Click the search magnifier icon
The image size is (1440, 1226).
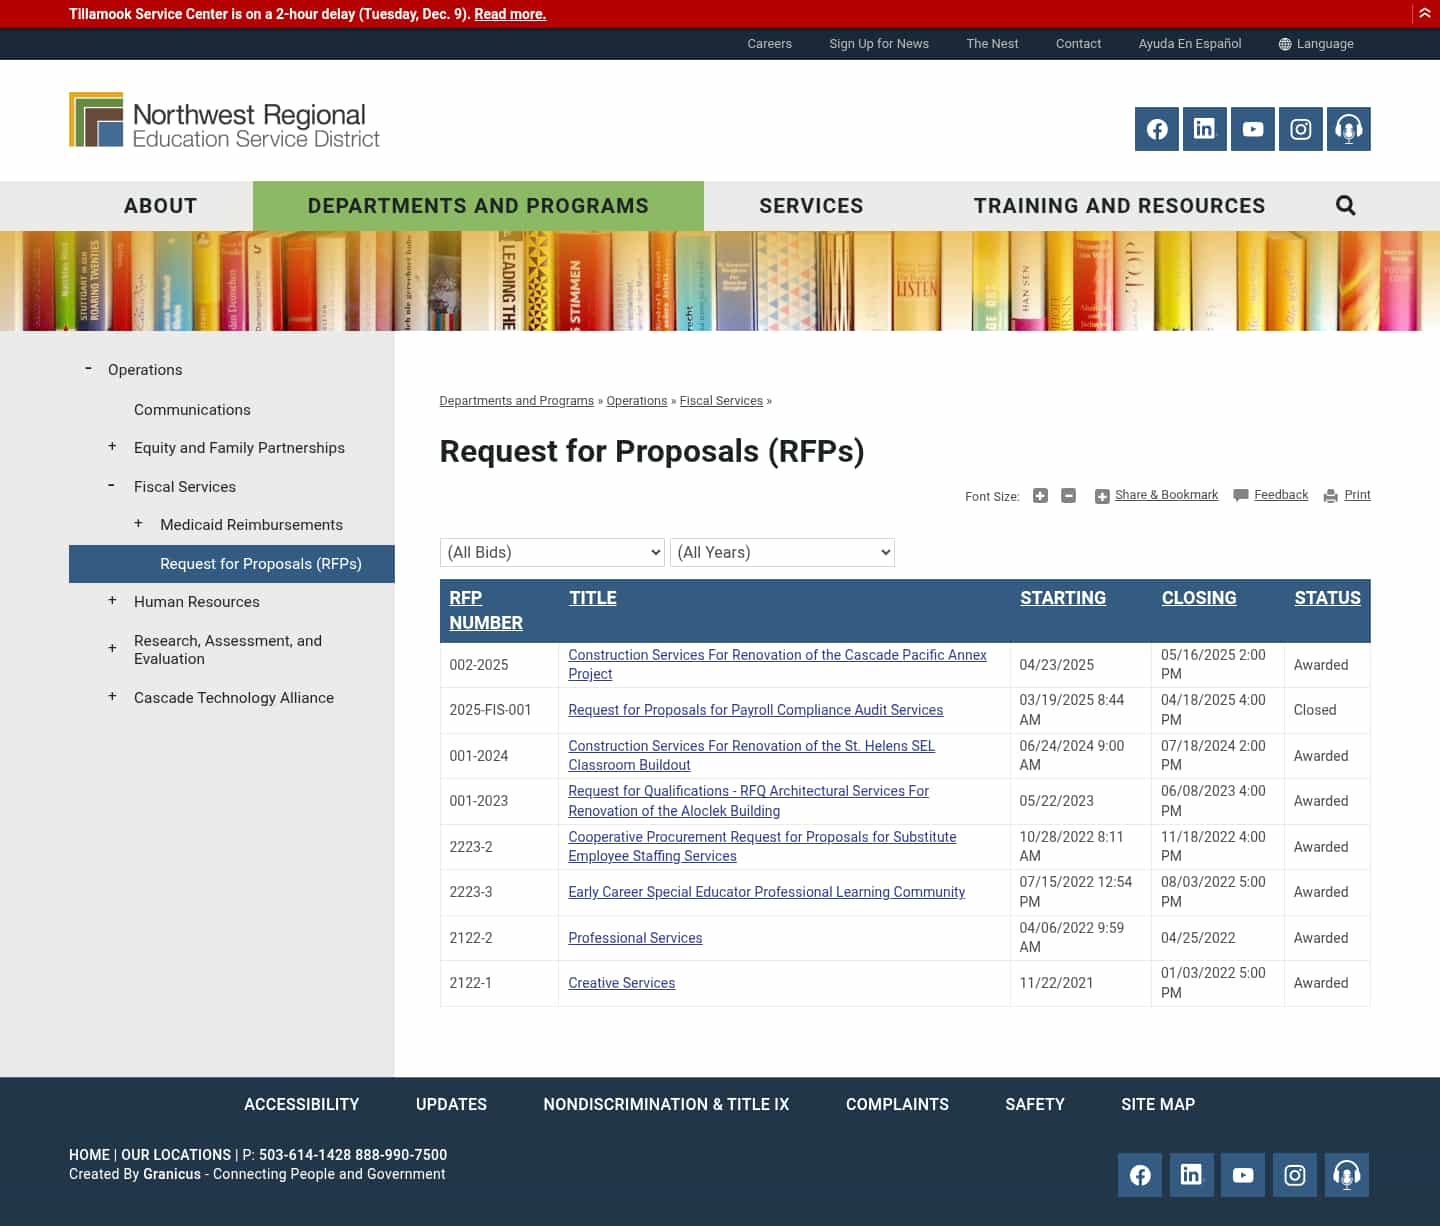(1345, 206)
